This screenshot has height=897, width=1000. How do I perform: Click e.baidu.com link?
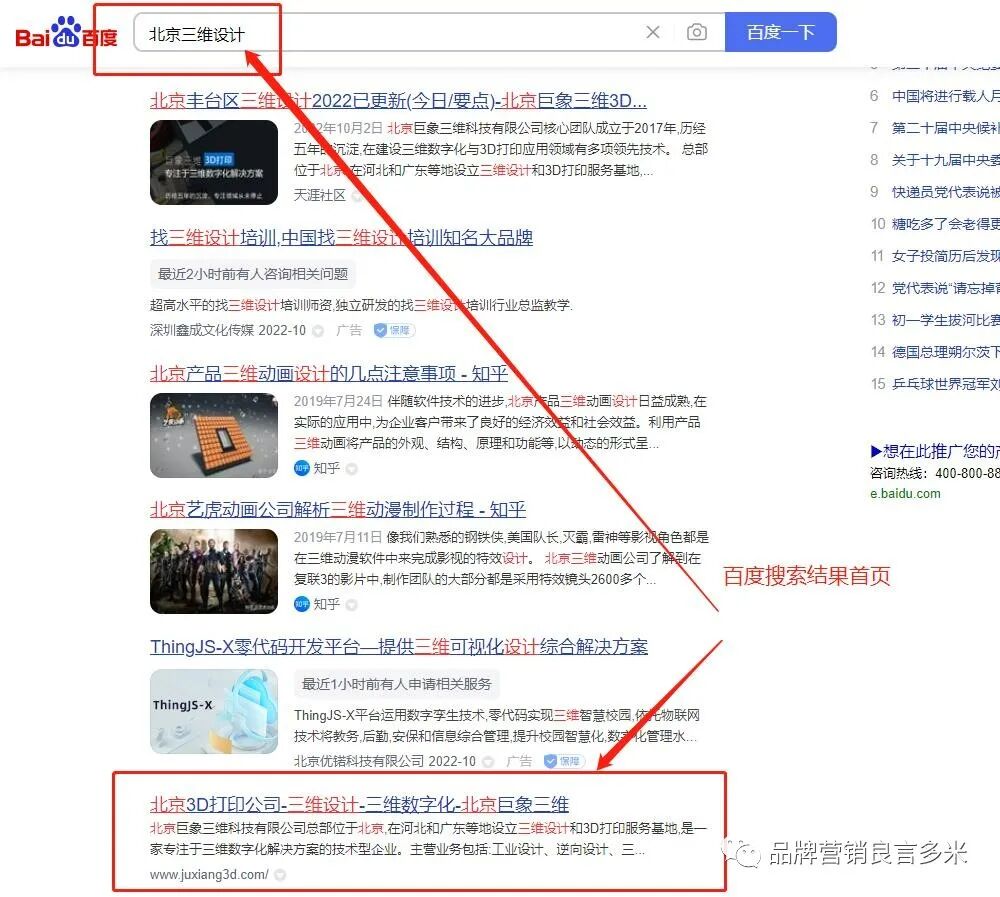[x=905, y=493]
